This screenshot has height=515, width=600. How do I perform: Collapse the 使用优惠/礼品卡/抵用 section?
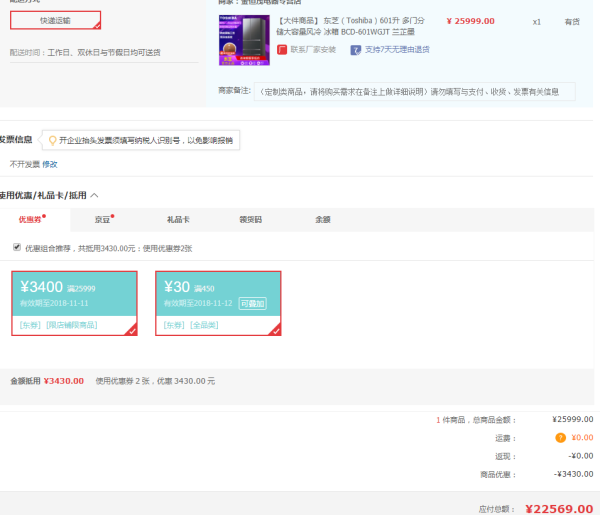pos(95,196)
